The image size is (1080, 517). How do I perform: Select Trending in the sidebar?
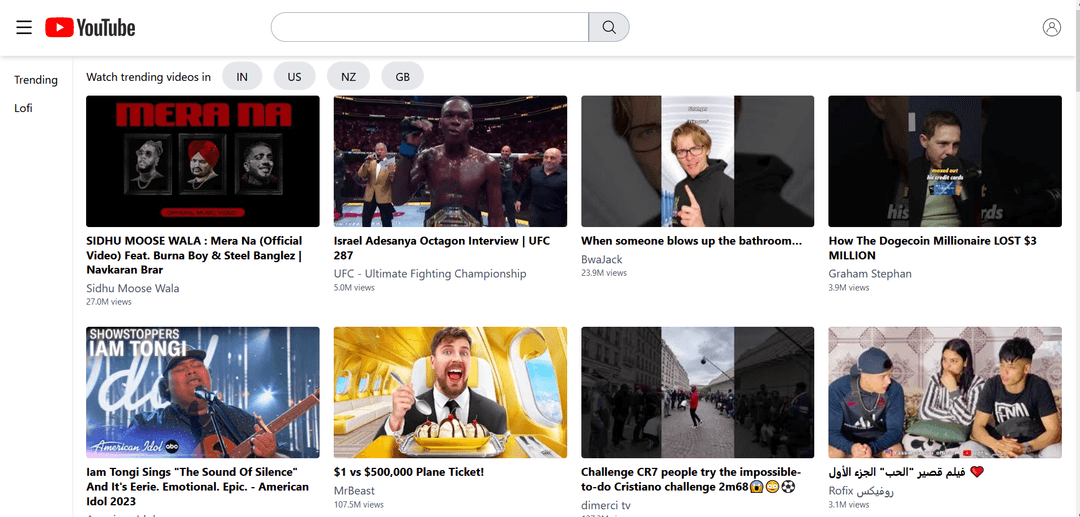36,80
